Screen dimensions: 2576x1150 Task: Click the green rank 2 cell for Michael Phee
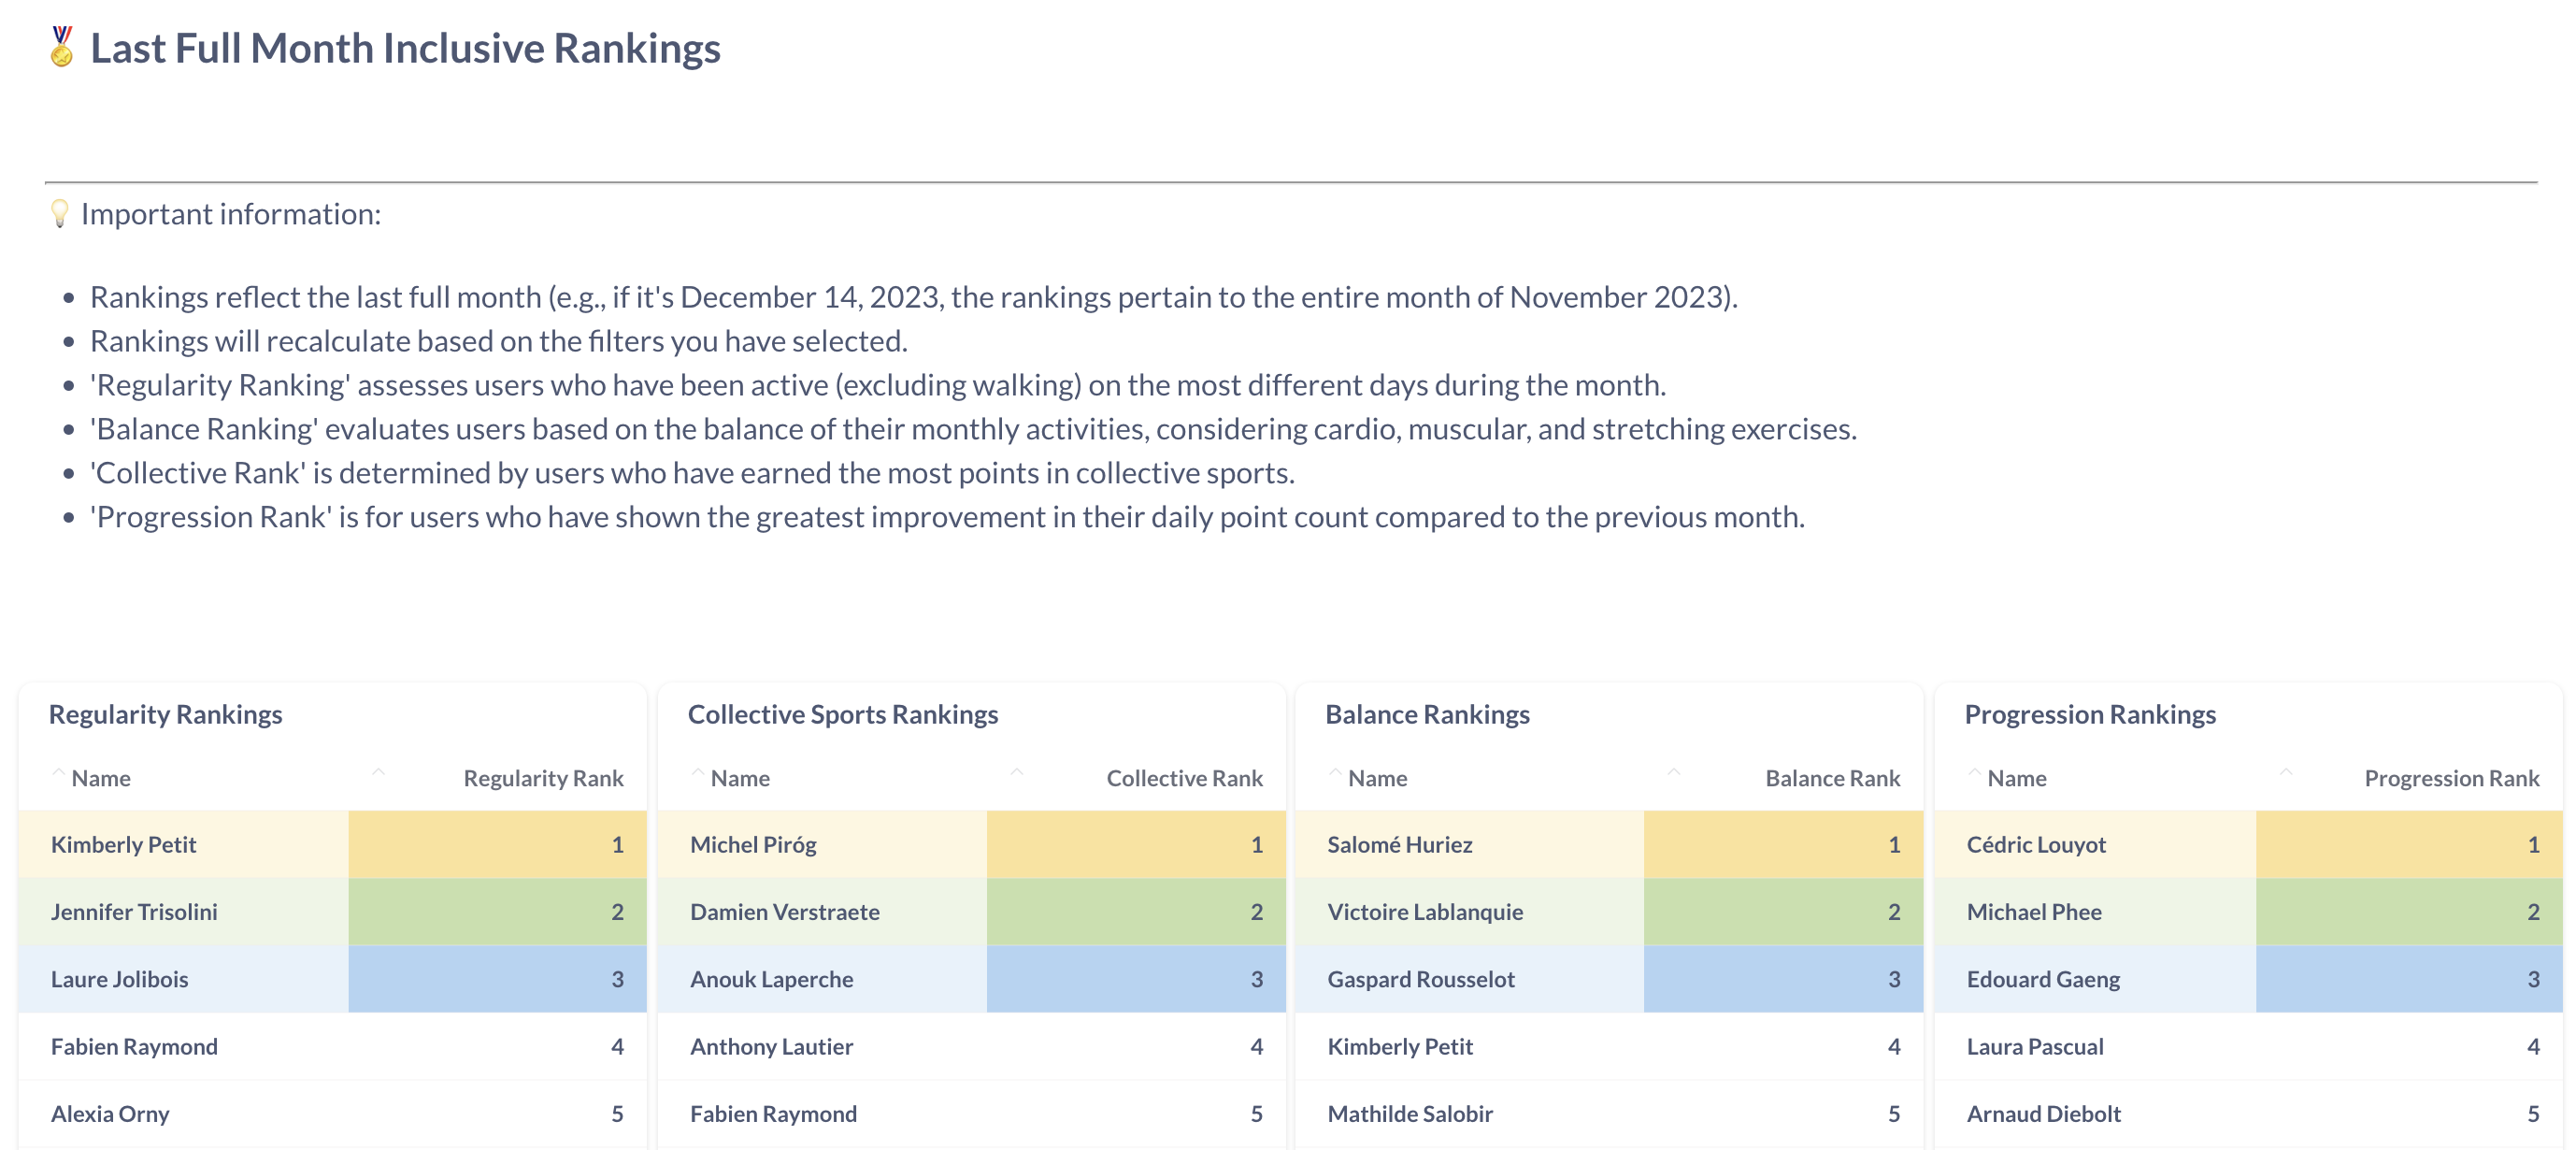point(2408,912)
